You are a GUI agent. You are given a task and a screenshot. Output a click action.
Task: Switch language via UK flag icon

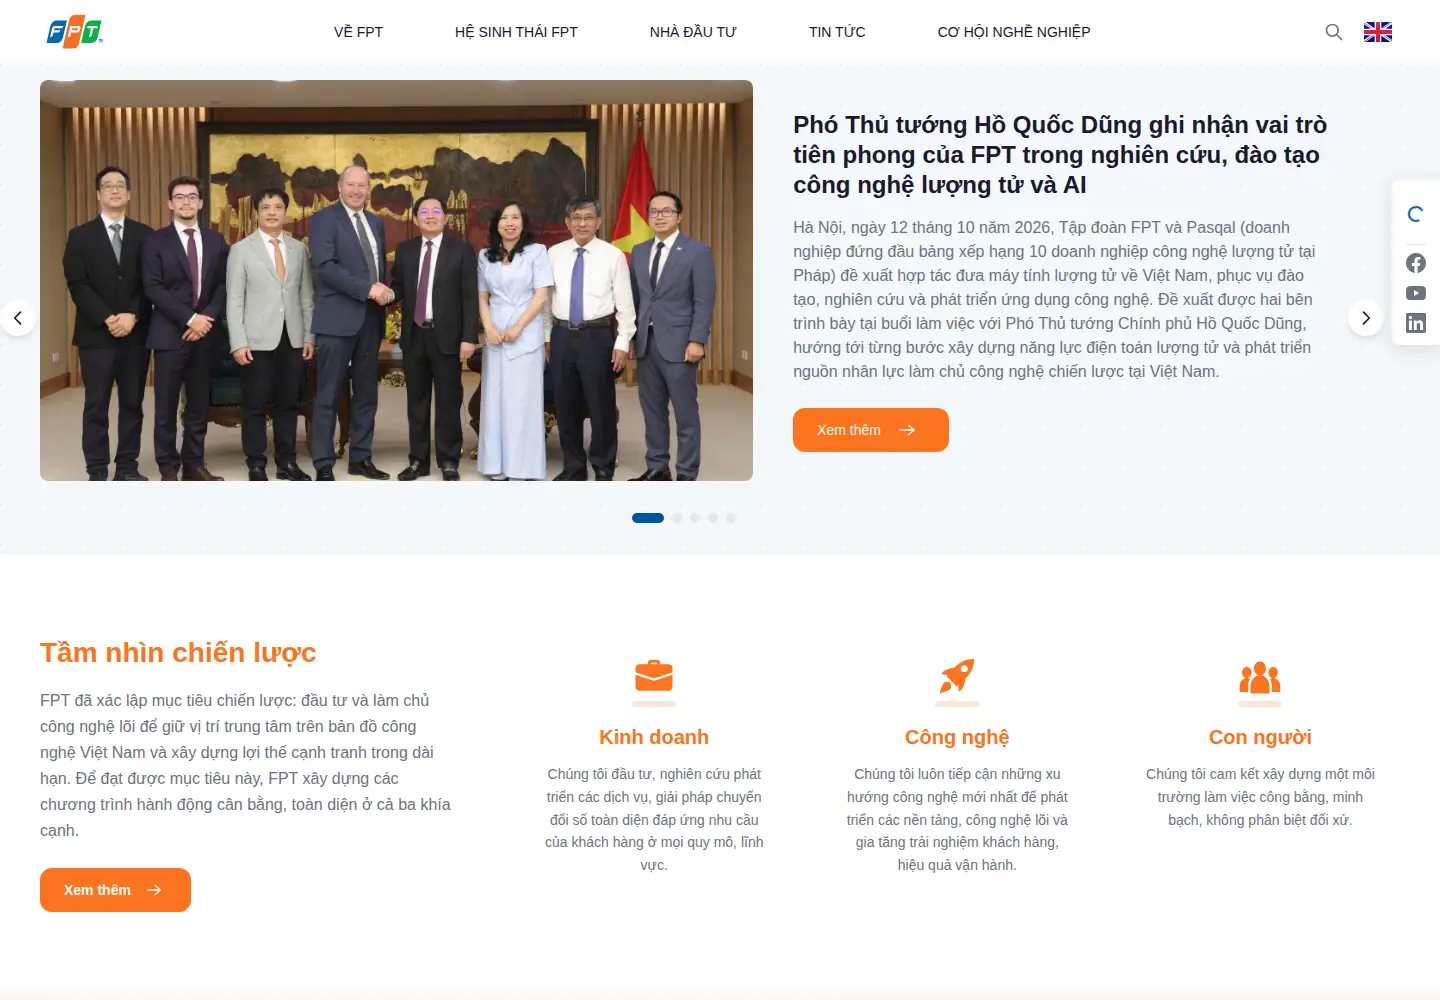coord(1378,32)
